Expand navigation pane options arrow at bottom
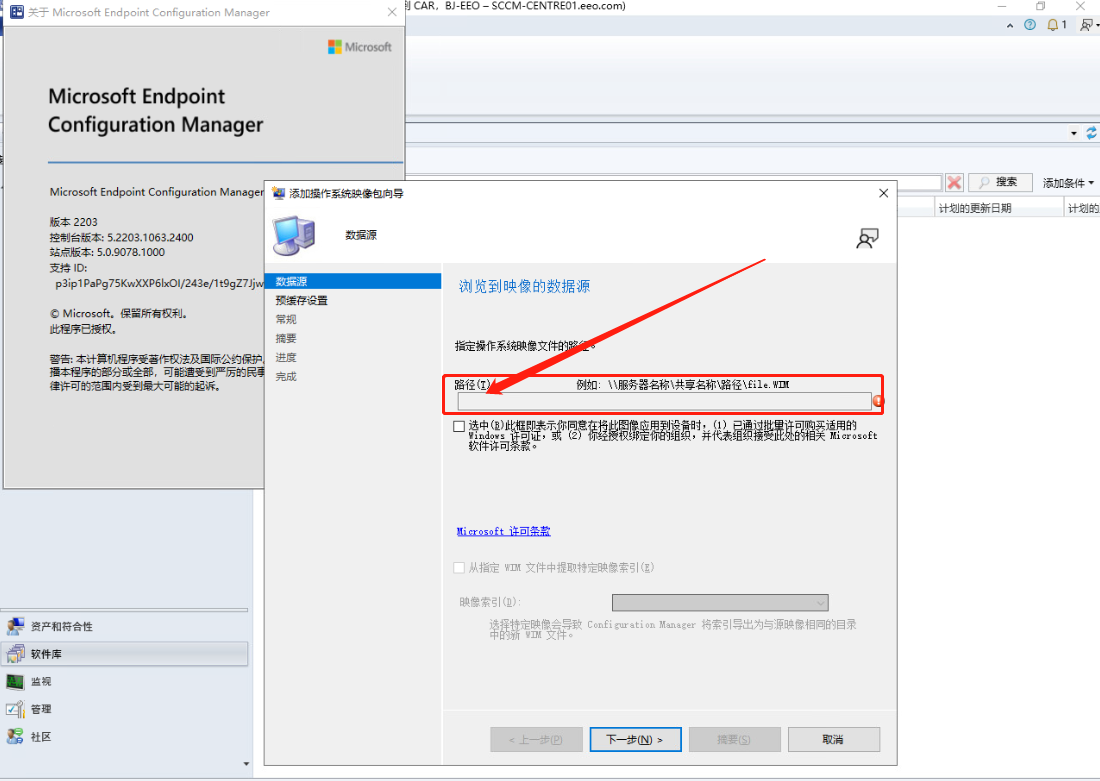Image resolution: width=1100 pixels, height=781 pixels. (246, 763)
